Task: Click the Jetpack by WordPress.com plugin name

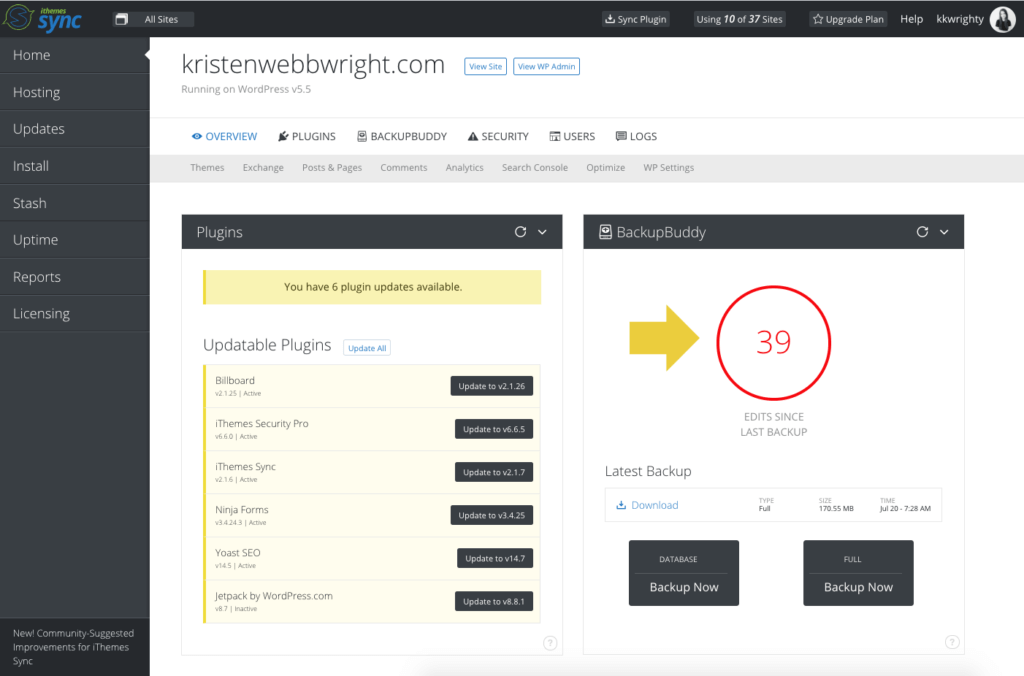Action: click(x=274, y=596)
